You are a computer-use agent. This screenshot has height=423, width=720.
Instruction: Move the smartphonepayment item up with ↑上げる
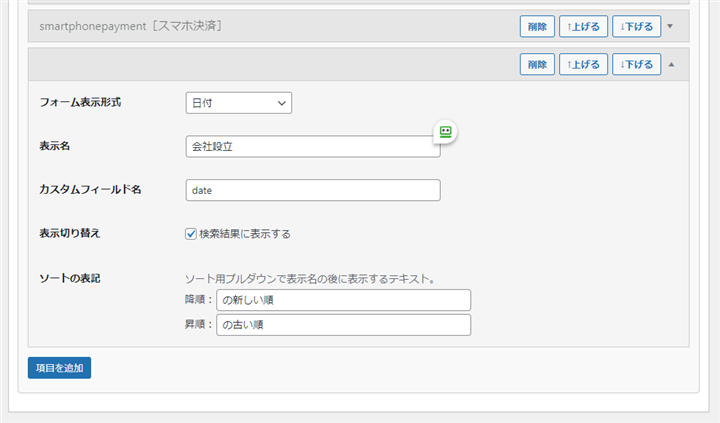click(584, 26)
